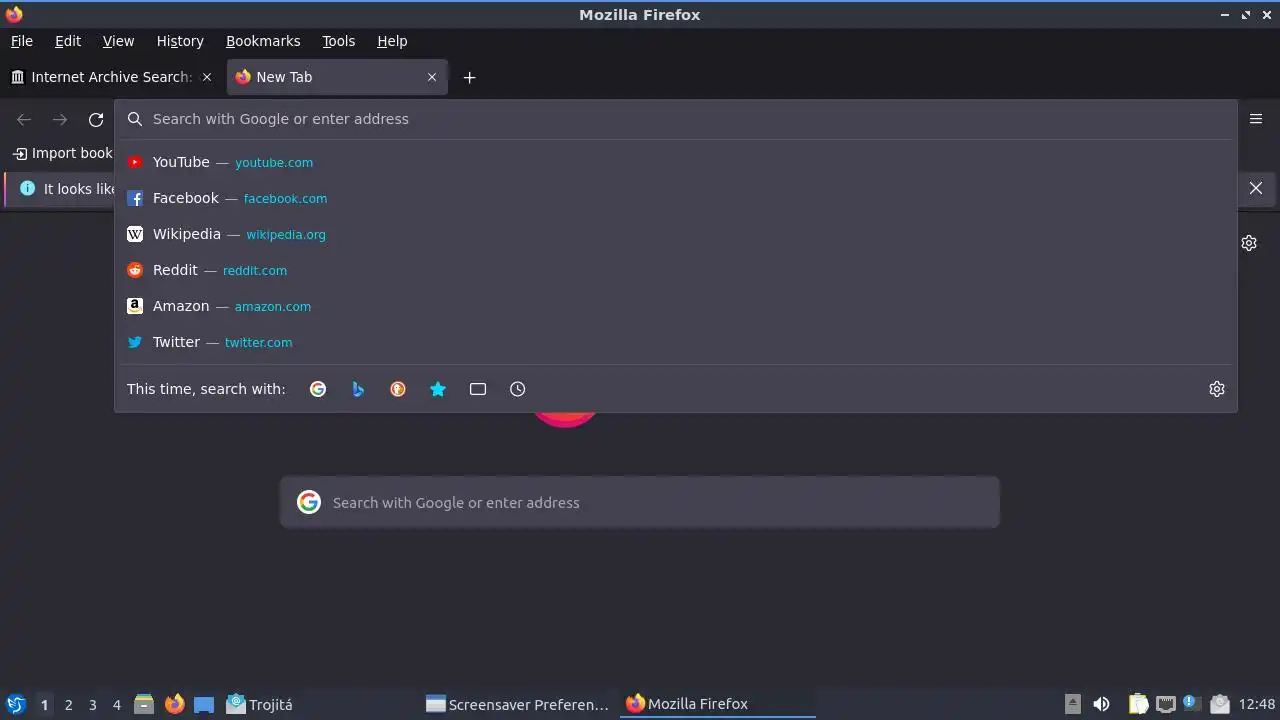This screenshot has height=720, width=1280.
Task: Open the desktop start menu icon
Action: coord(15,704)
